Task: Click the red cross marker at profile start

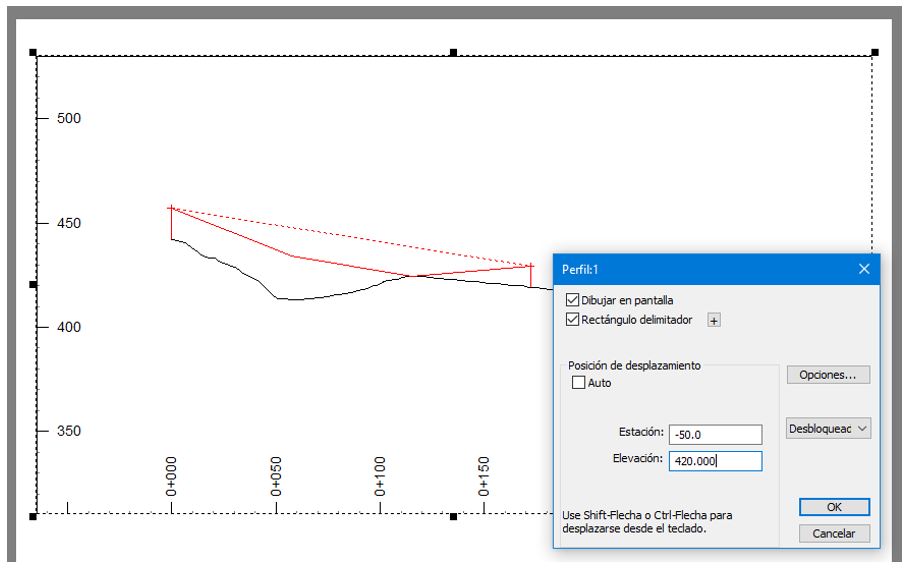Action: click(x=172, y=208)
